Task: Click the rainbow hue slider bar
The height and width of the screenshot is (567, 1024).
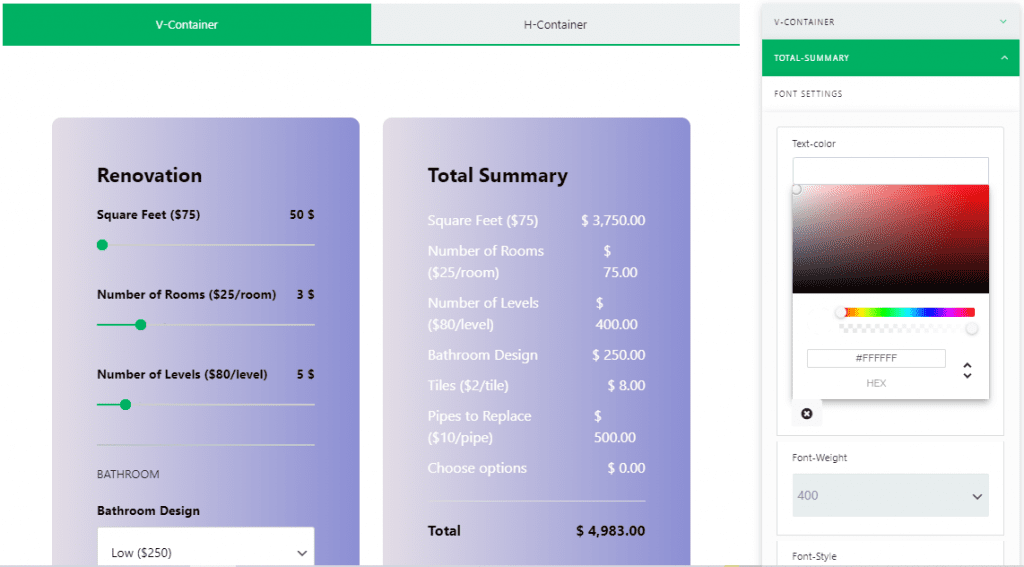Action: (907, 312)
